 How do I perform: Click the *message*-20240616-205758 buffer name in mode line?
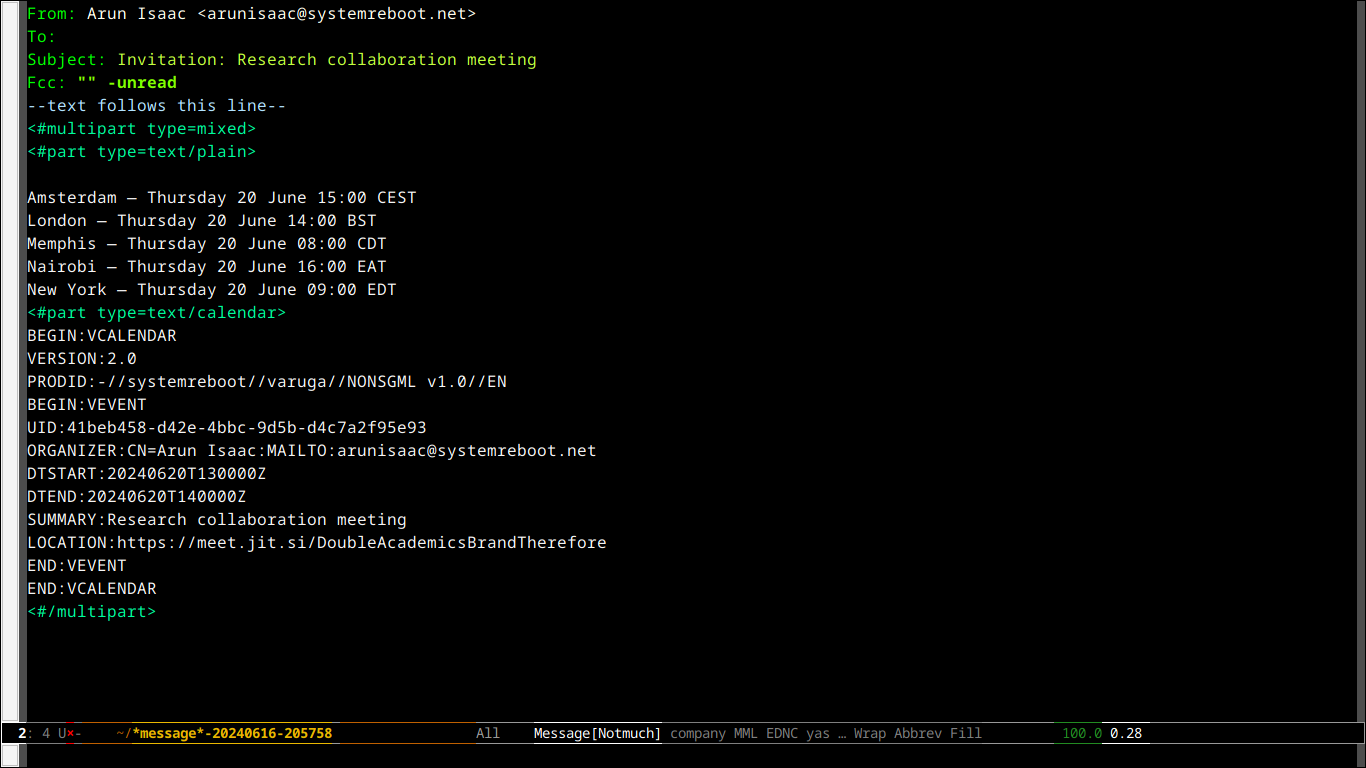tap(232, 733)
